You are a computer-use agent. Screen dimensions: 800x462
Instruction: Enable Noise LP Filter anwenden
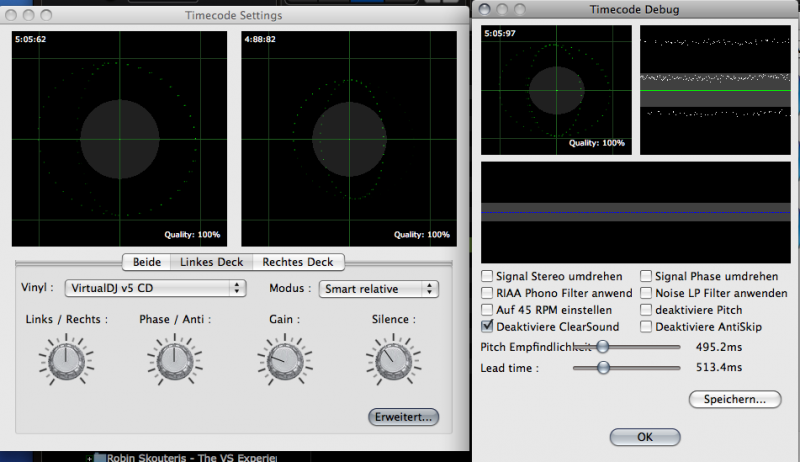point(646,293)
